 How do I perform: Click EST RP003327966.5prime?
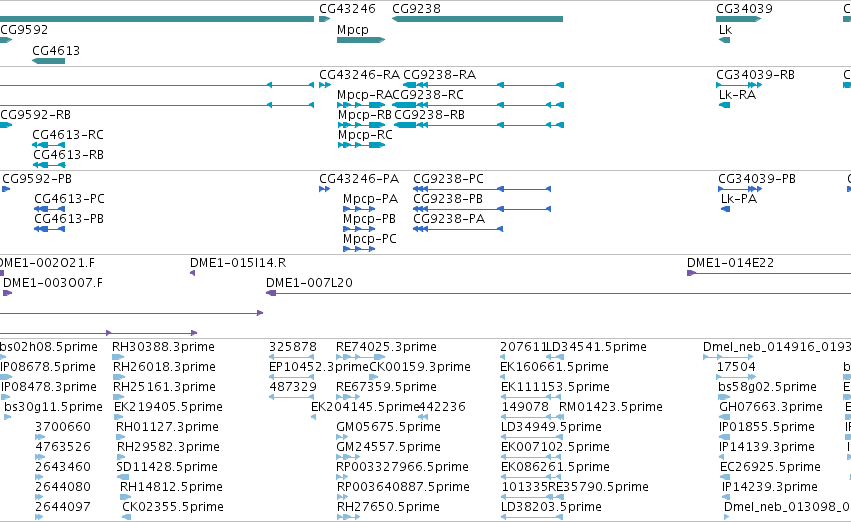click(x=403, y=468)
